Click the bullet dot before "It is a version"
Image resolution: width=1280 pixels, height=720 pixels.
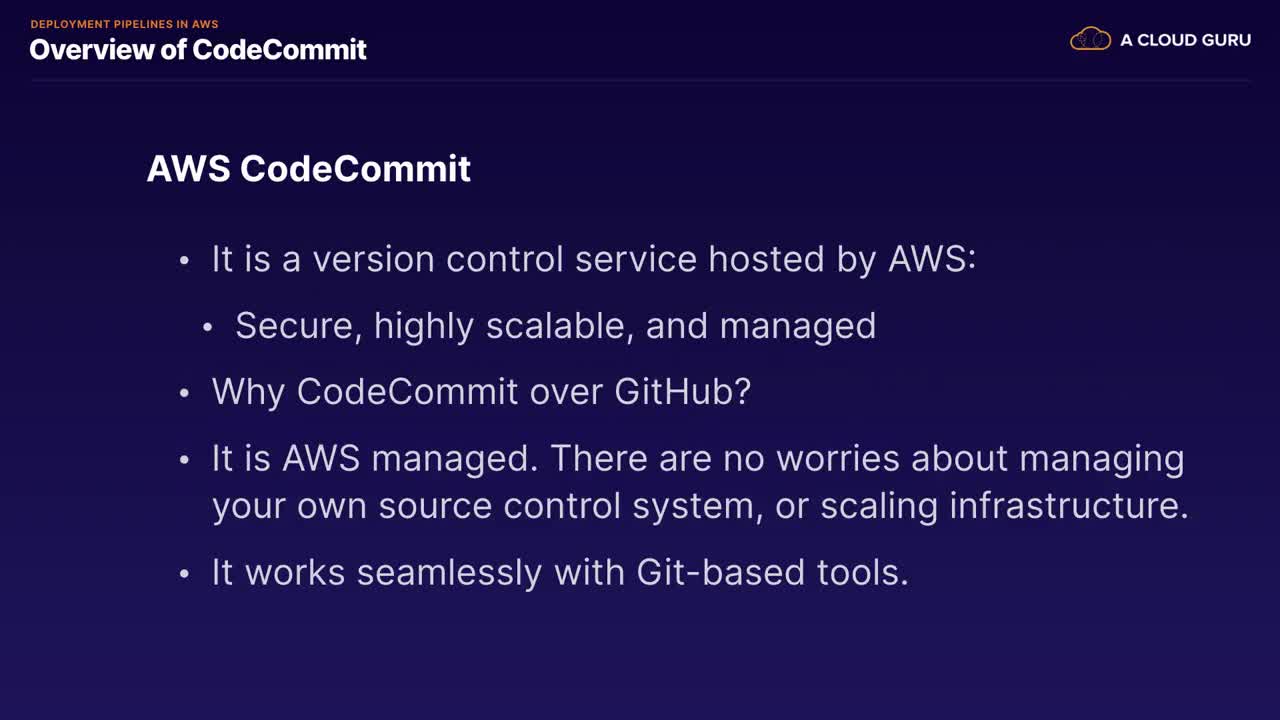pos(184,261)
